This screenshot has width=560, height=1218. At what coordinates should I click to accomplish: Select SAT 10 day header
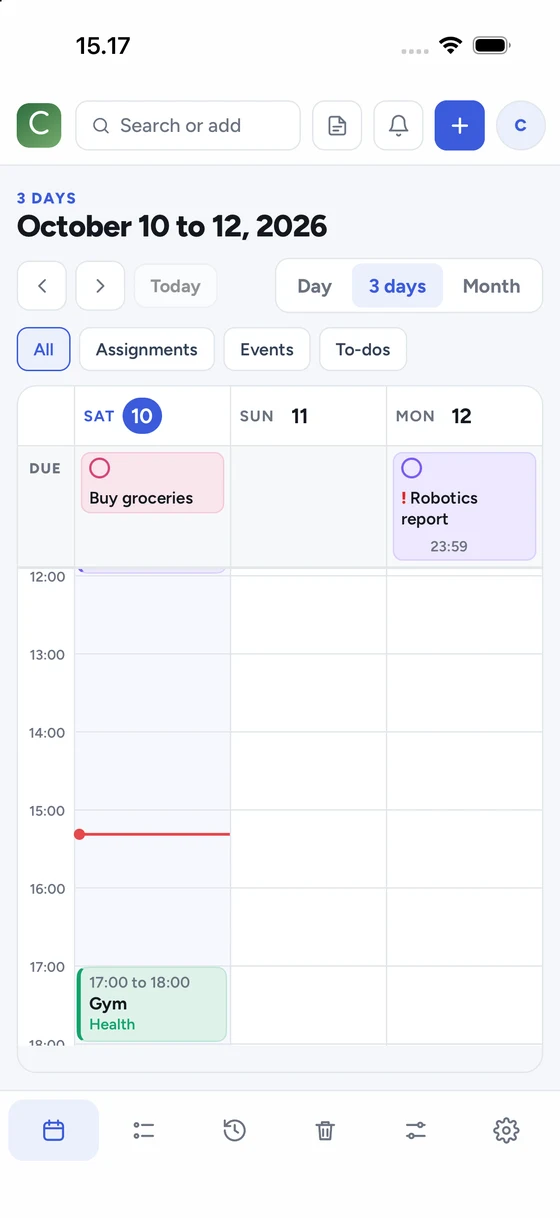[152, 416]
